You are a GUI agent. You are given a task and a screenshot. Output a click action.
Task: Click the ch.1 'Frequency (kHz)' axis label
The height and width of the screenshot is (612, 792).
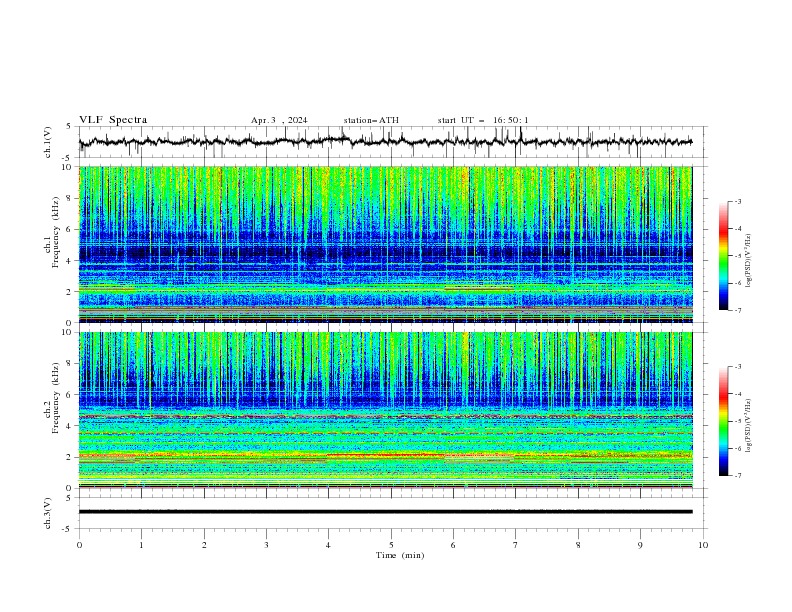(x=56, y=232)
